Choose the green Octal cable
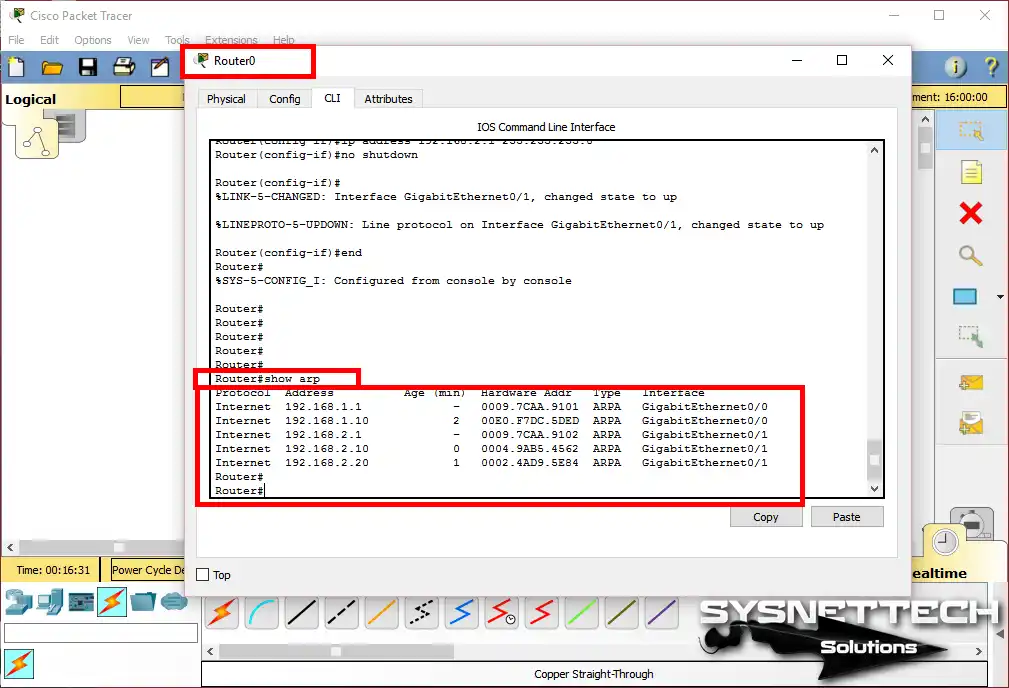 (581, 613)
